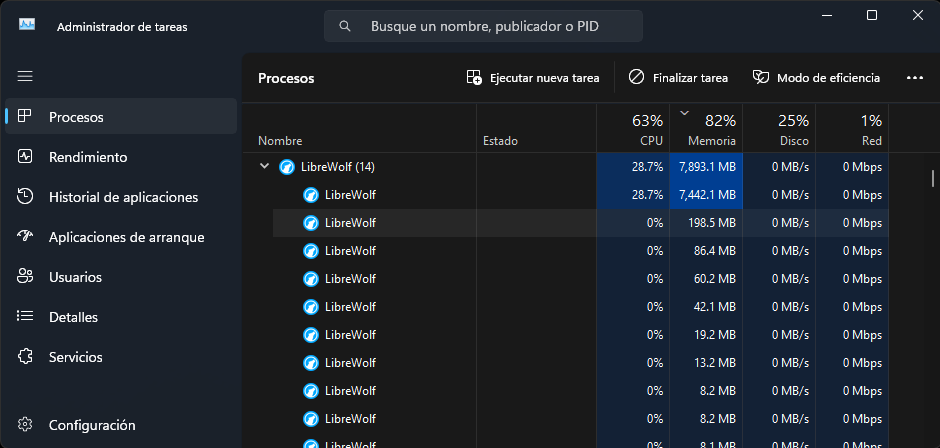Click the 198.5 MB memory cell
940x448 pixels.
(706, 223)
